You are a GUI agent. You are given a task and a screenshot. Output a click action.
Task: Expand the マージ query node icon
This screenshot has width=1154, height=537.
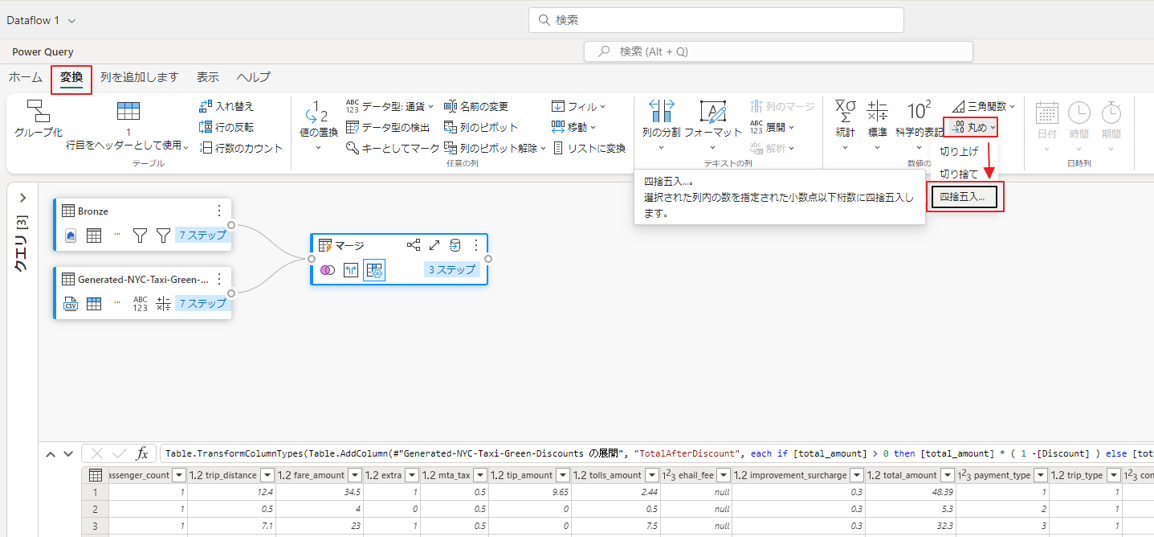coord(435,245)
